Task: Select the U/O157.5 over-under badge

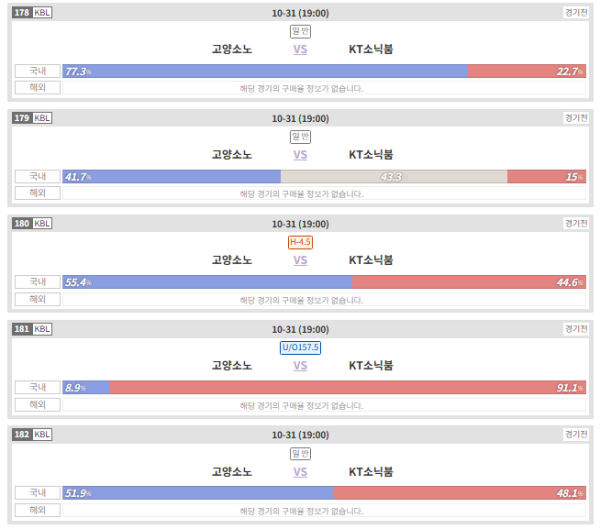Action: click(x=300, y=348)
